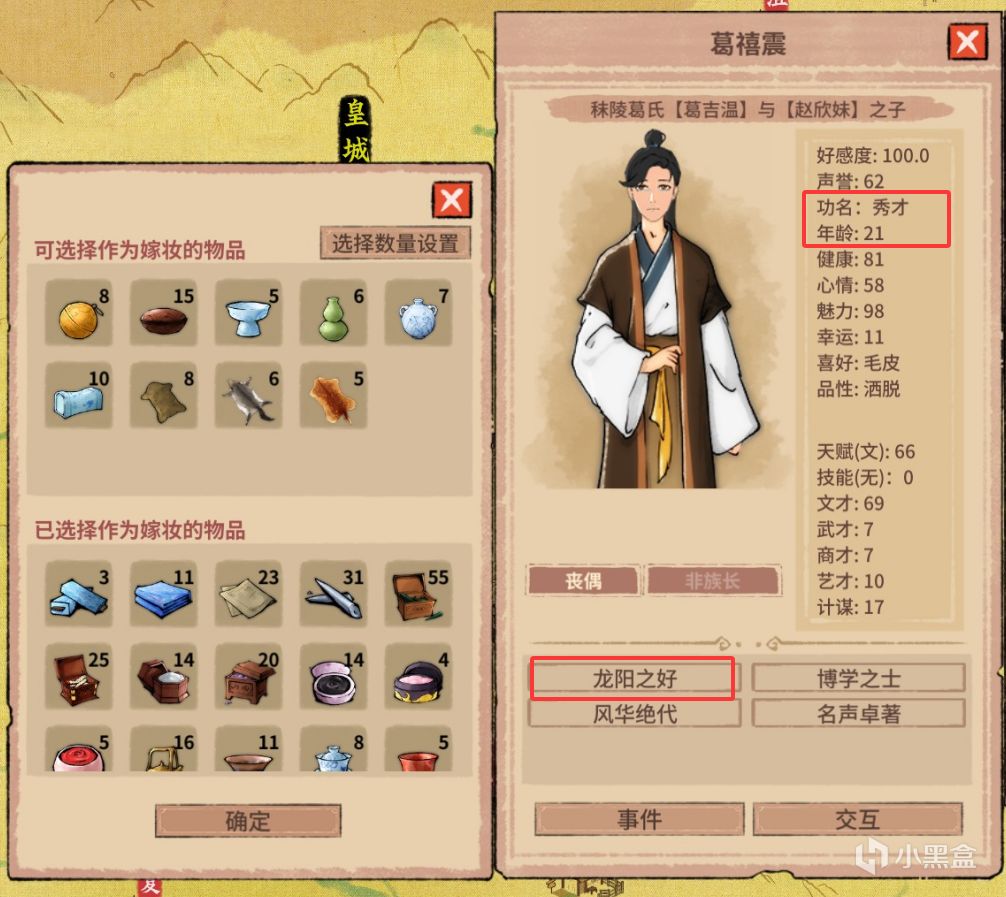Click the 博学之士 trait tag

click(x=858, y=678)
